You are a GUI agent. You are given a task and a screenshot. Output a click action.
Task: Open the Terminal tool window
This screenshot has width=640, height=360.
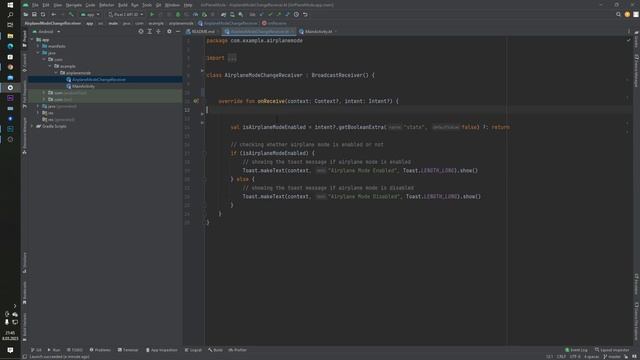[128, 350]
